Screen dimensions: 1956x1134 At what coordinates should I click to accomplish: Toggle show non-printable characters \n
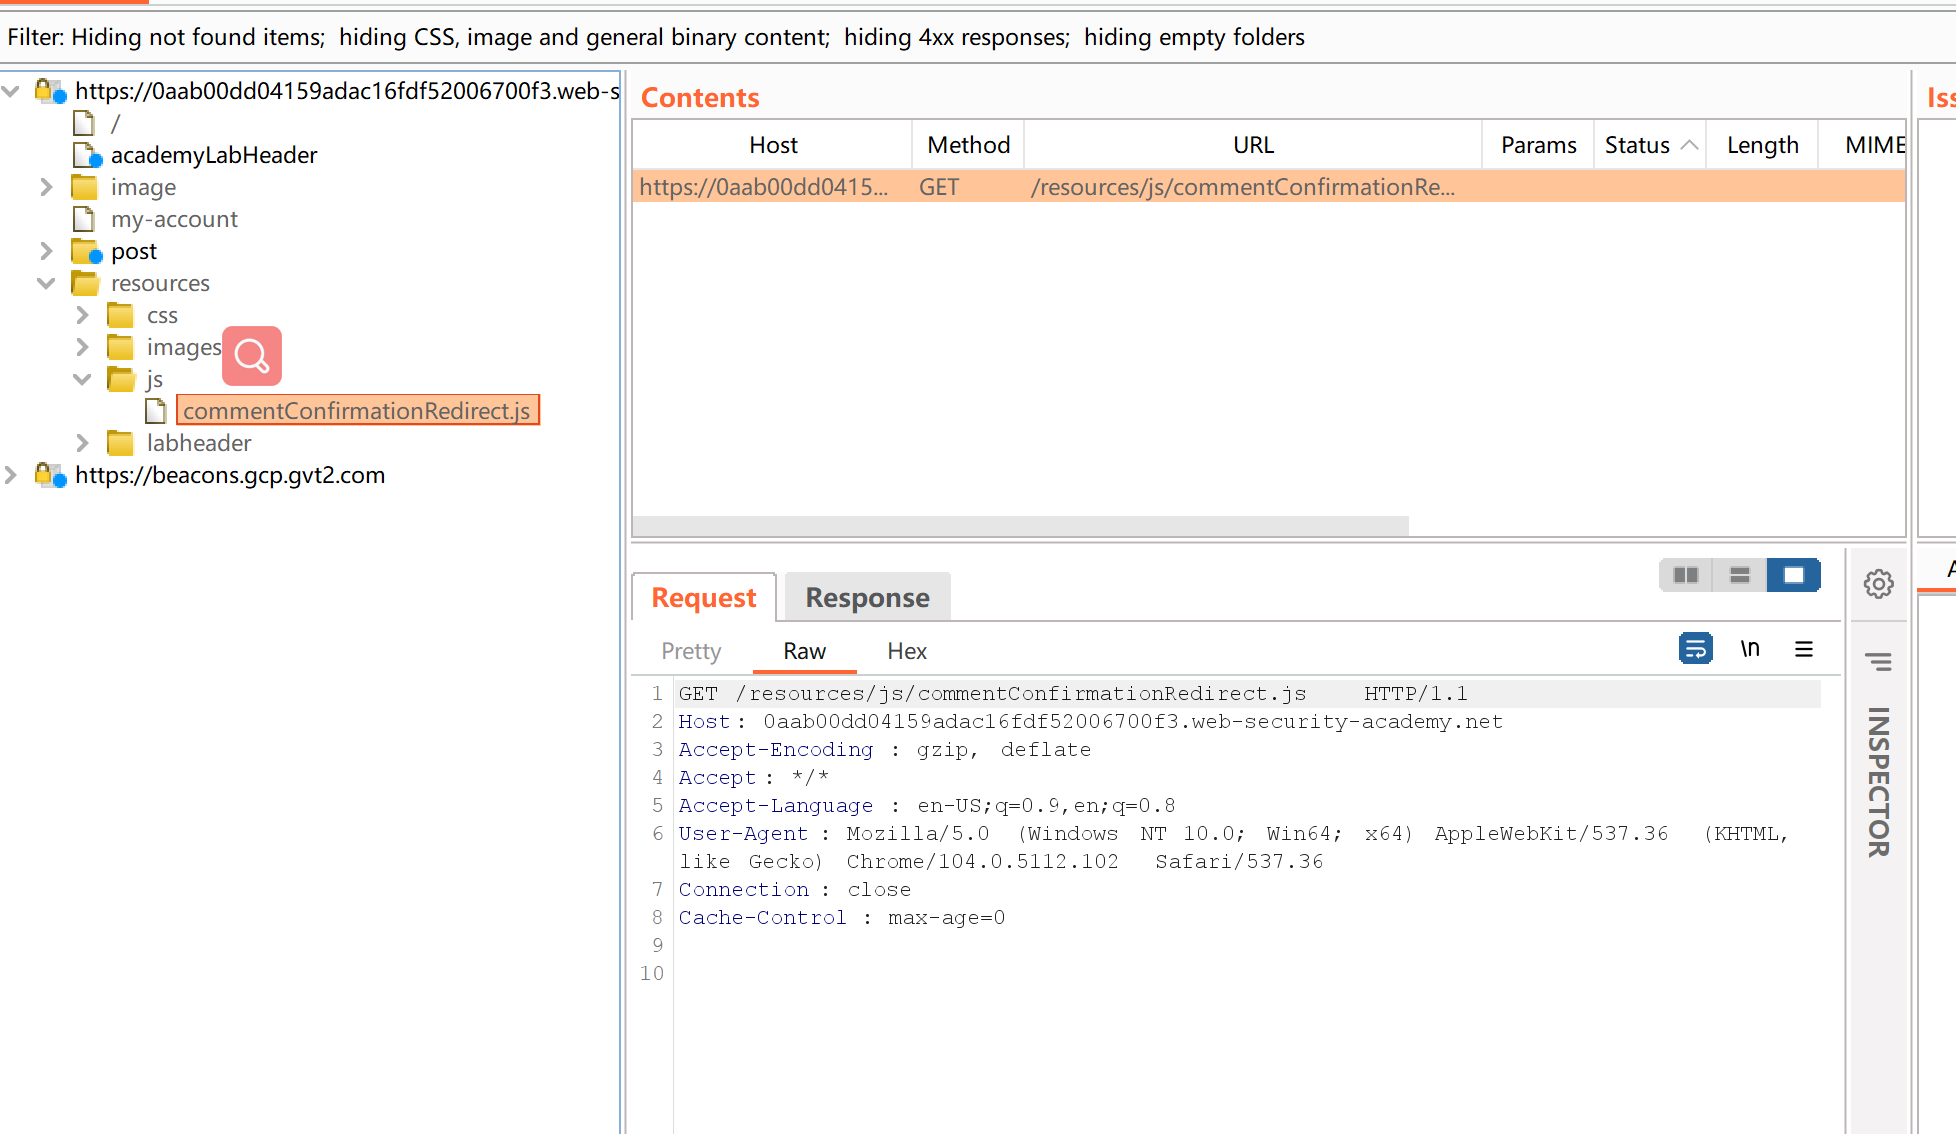(1750, 649)
